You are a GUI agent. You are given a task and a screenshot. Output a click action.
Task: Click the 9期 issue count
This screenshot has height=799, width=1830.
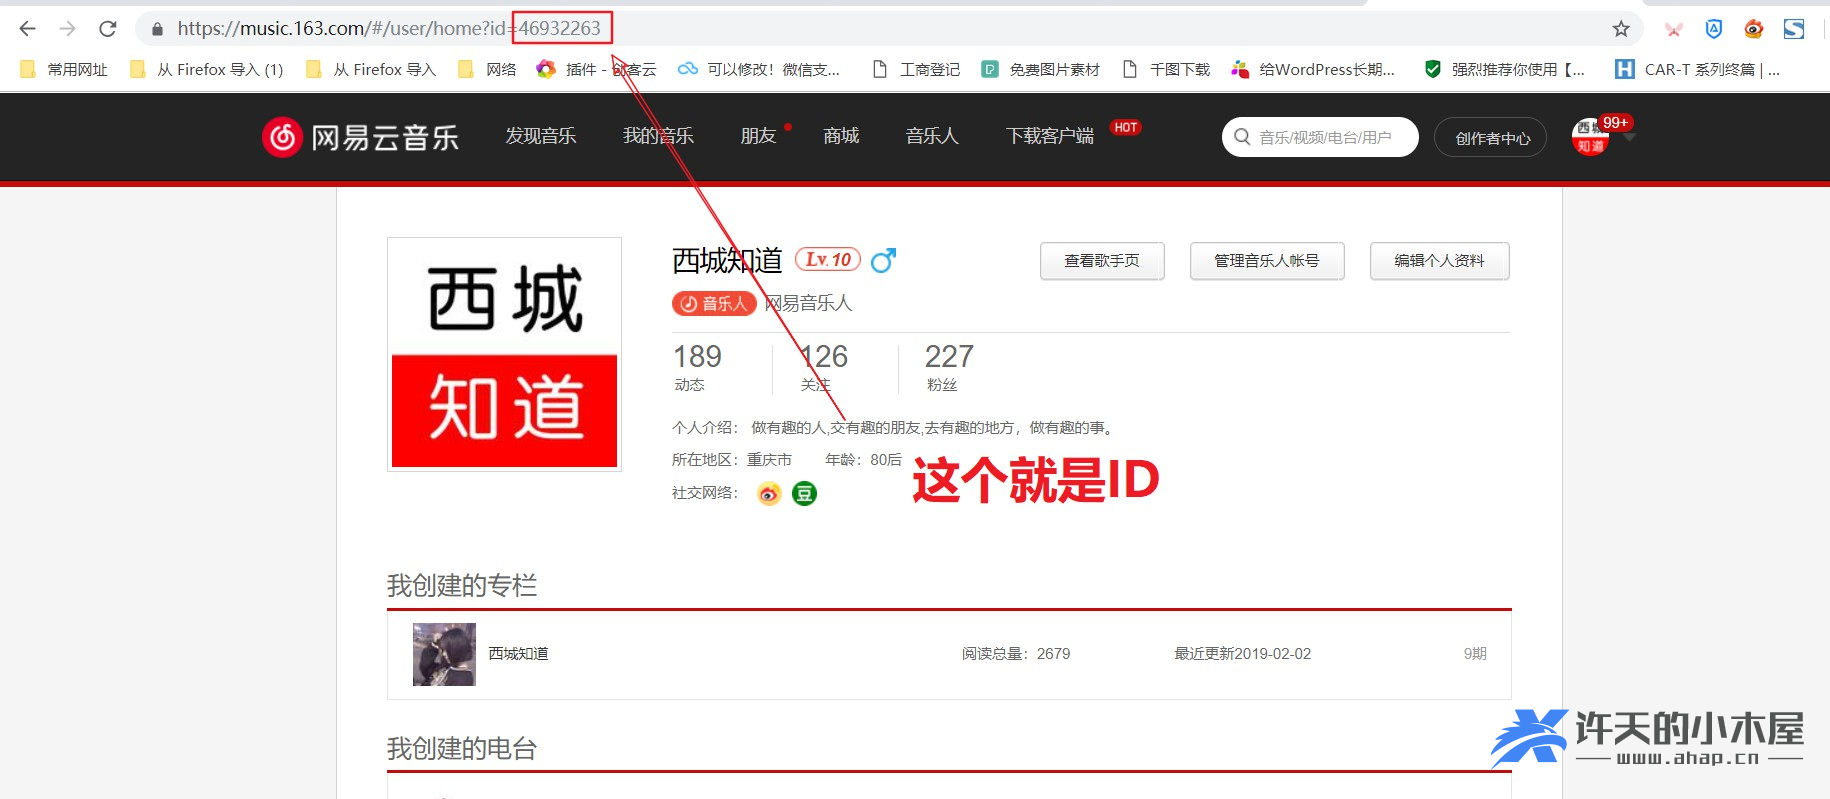(1475, 654)
